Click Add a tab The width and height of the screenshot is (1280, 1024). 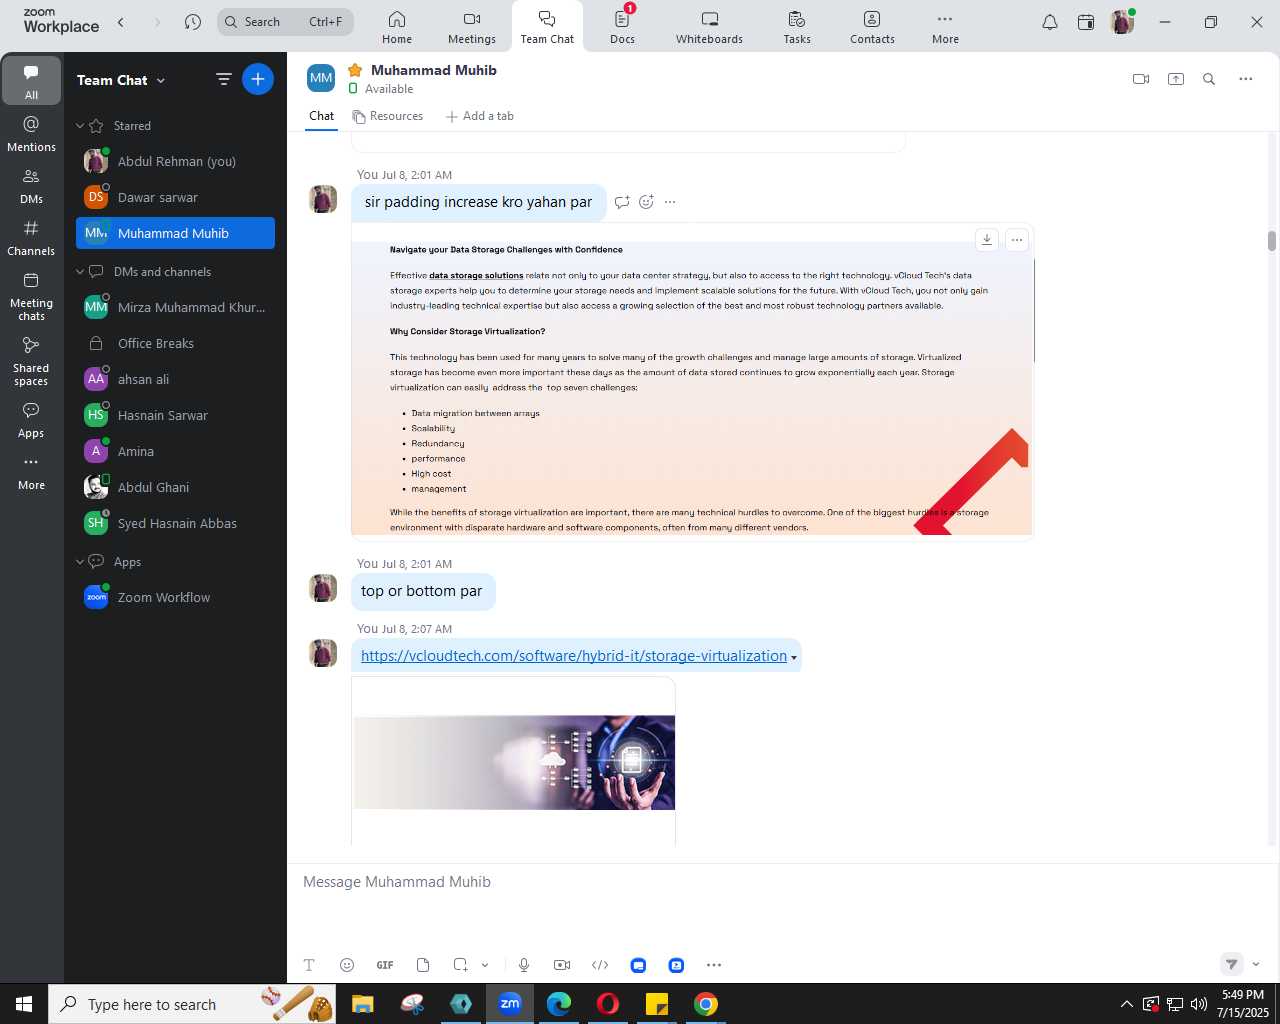(x=480, y=116)
